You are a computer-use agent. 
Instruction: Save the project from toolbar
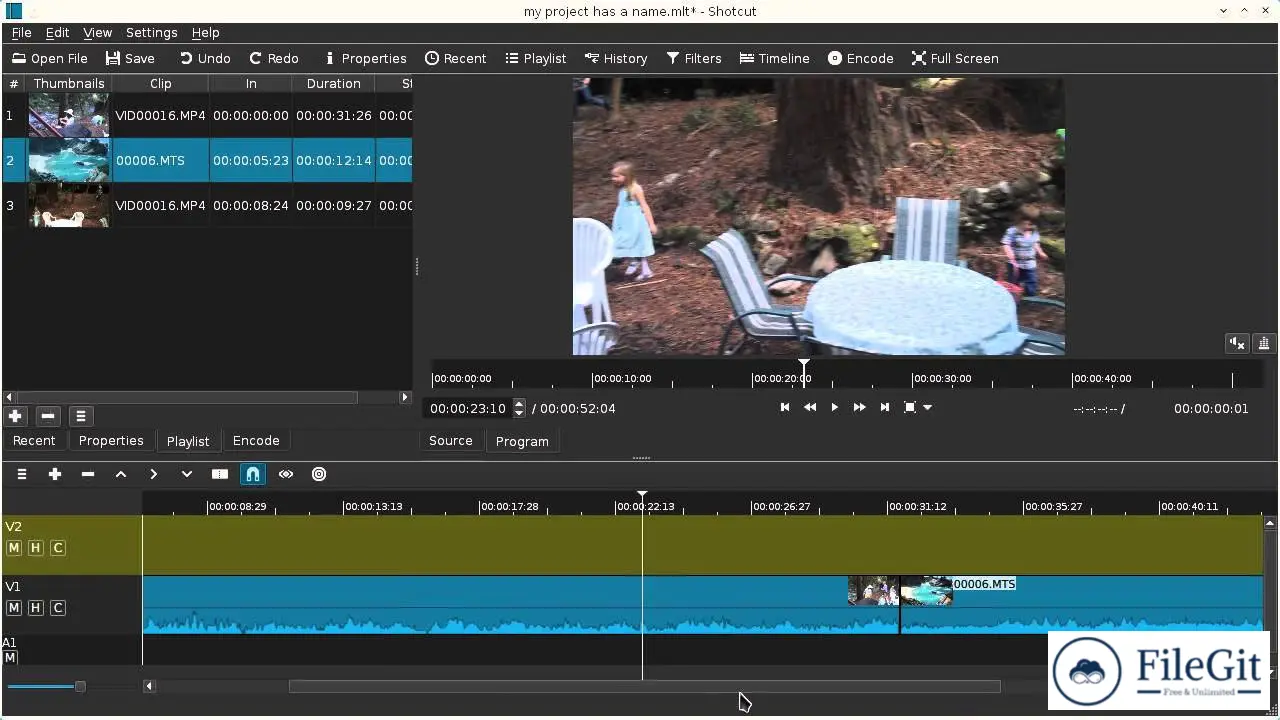point(130,58)
